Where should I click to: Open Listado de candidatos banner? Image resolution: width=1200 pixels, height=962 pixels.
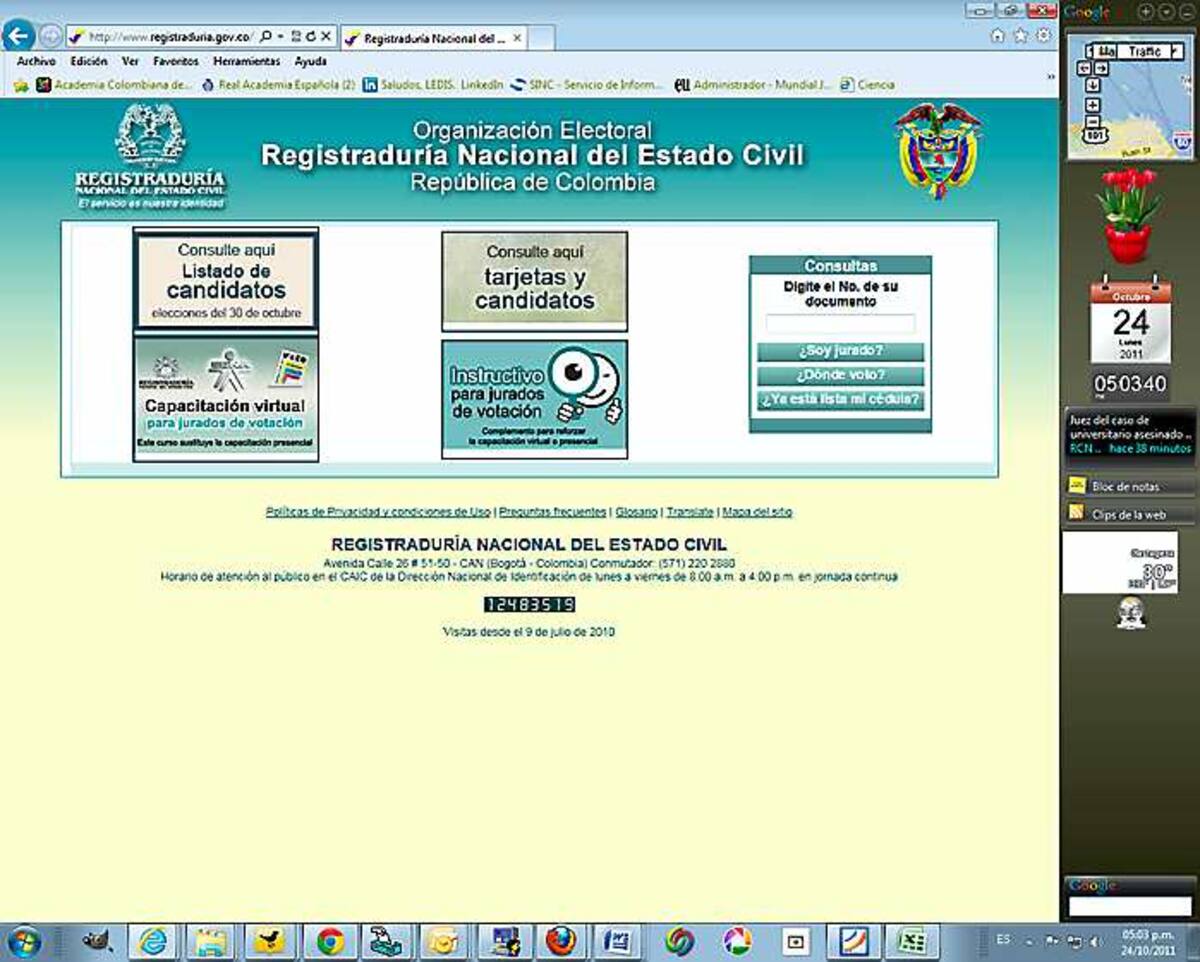[x=226, y=279]
